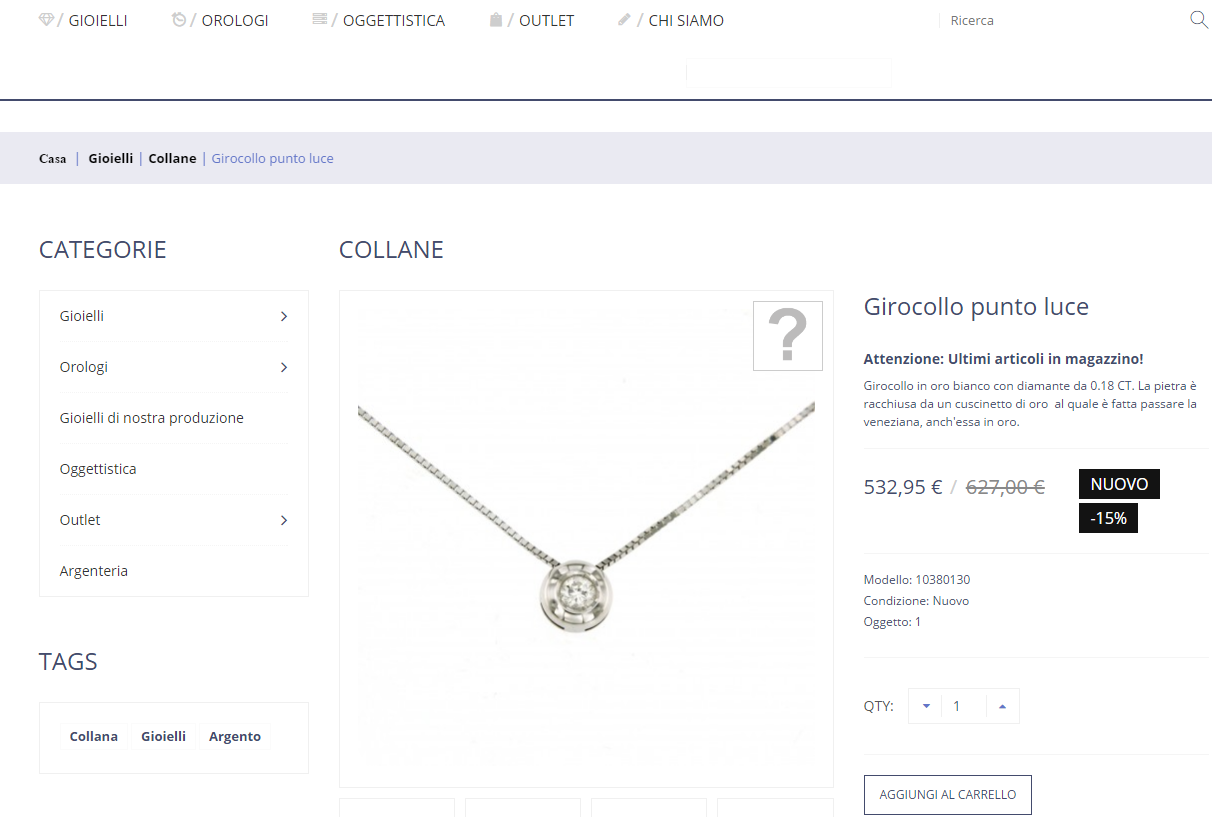Open the OUTLET menu item
The height and width of the screenshot is (817, 1212).
click(546, 20)
